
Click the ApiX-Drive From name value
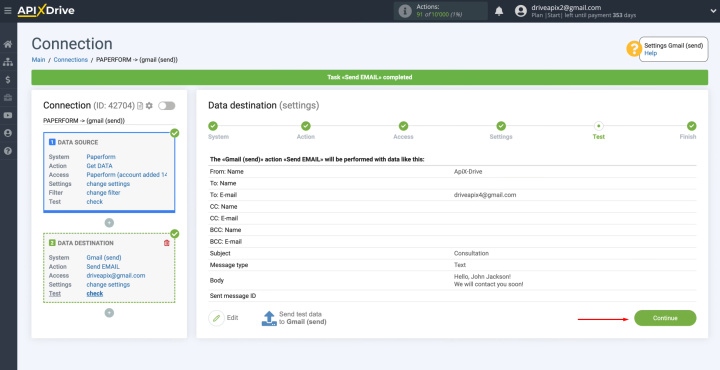coord(468,172)
